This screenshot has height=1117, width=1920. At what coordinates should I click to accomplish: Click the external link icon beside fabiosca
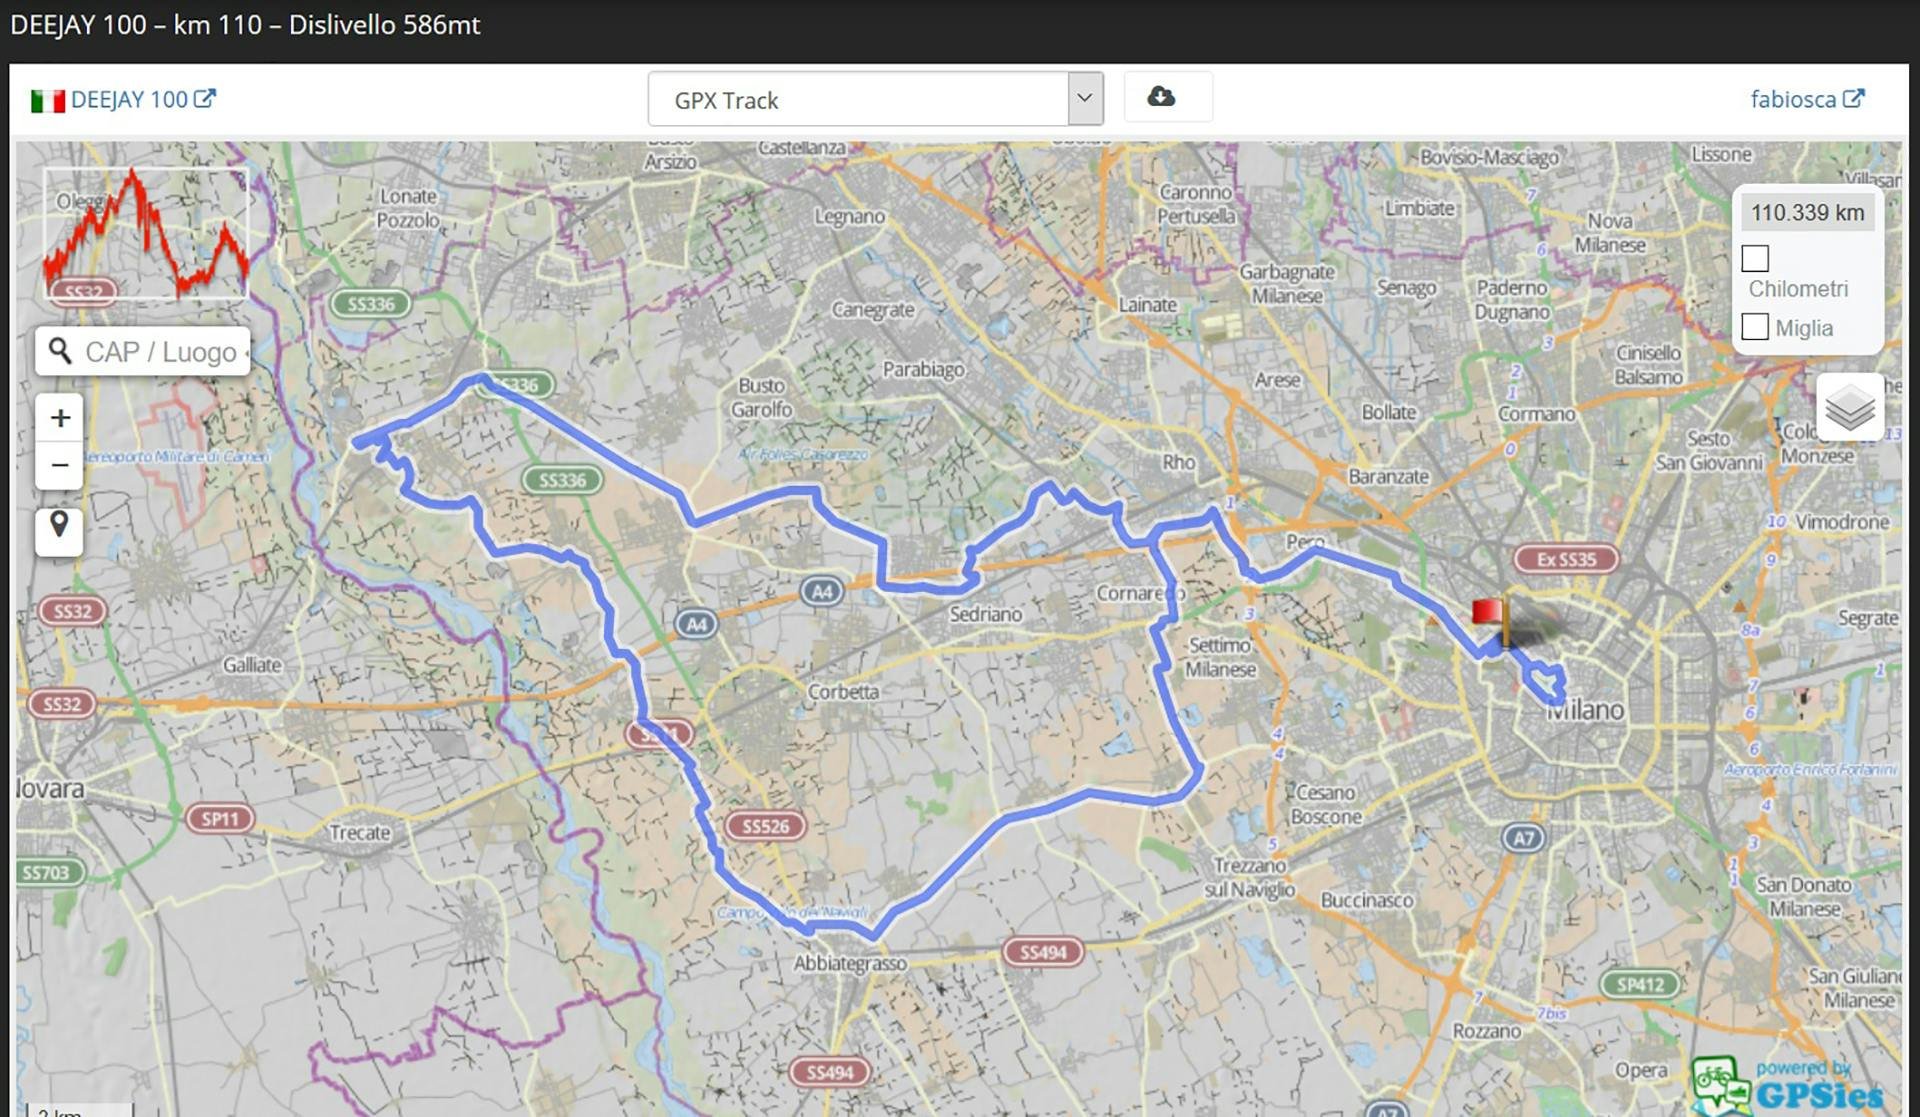[1853, 98]
